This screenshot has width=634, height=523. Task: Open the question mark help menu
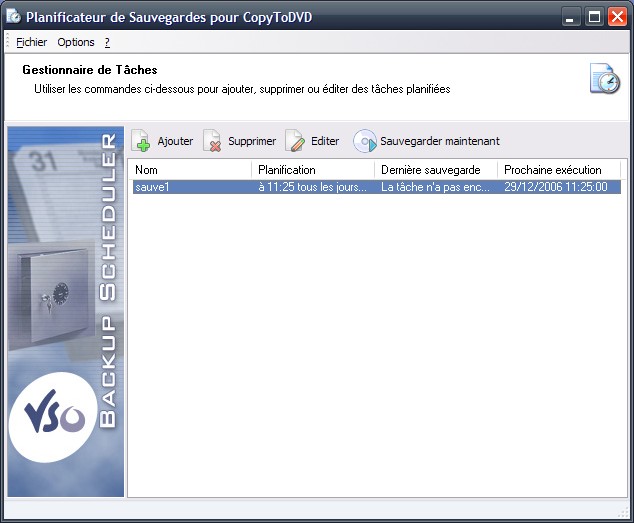tap(107, 42)
